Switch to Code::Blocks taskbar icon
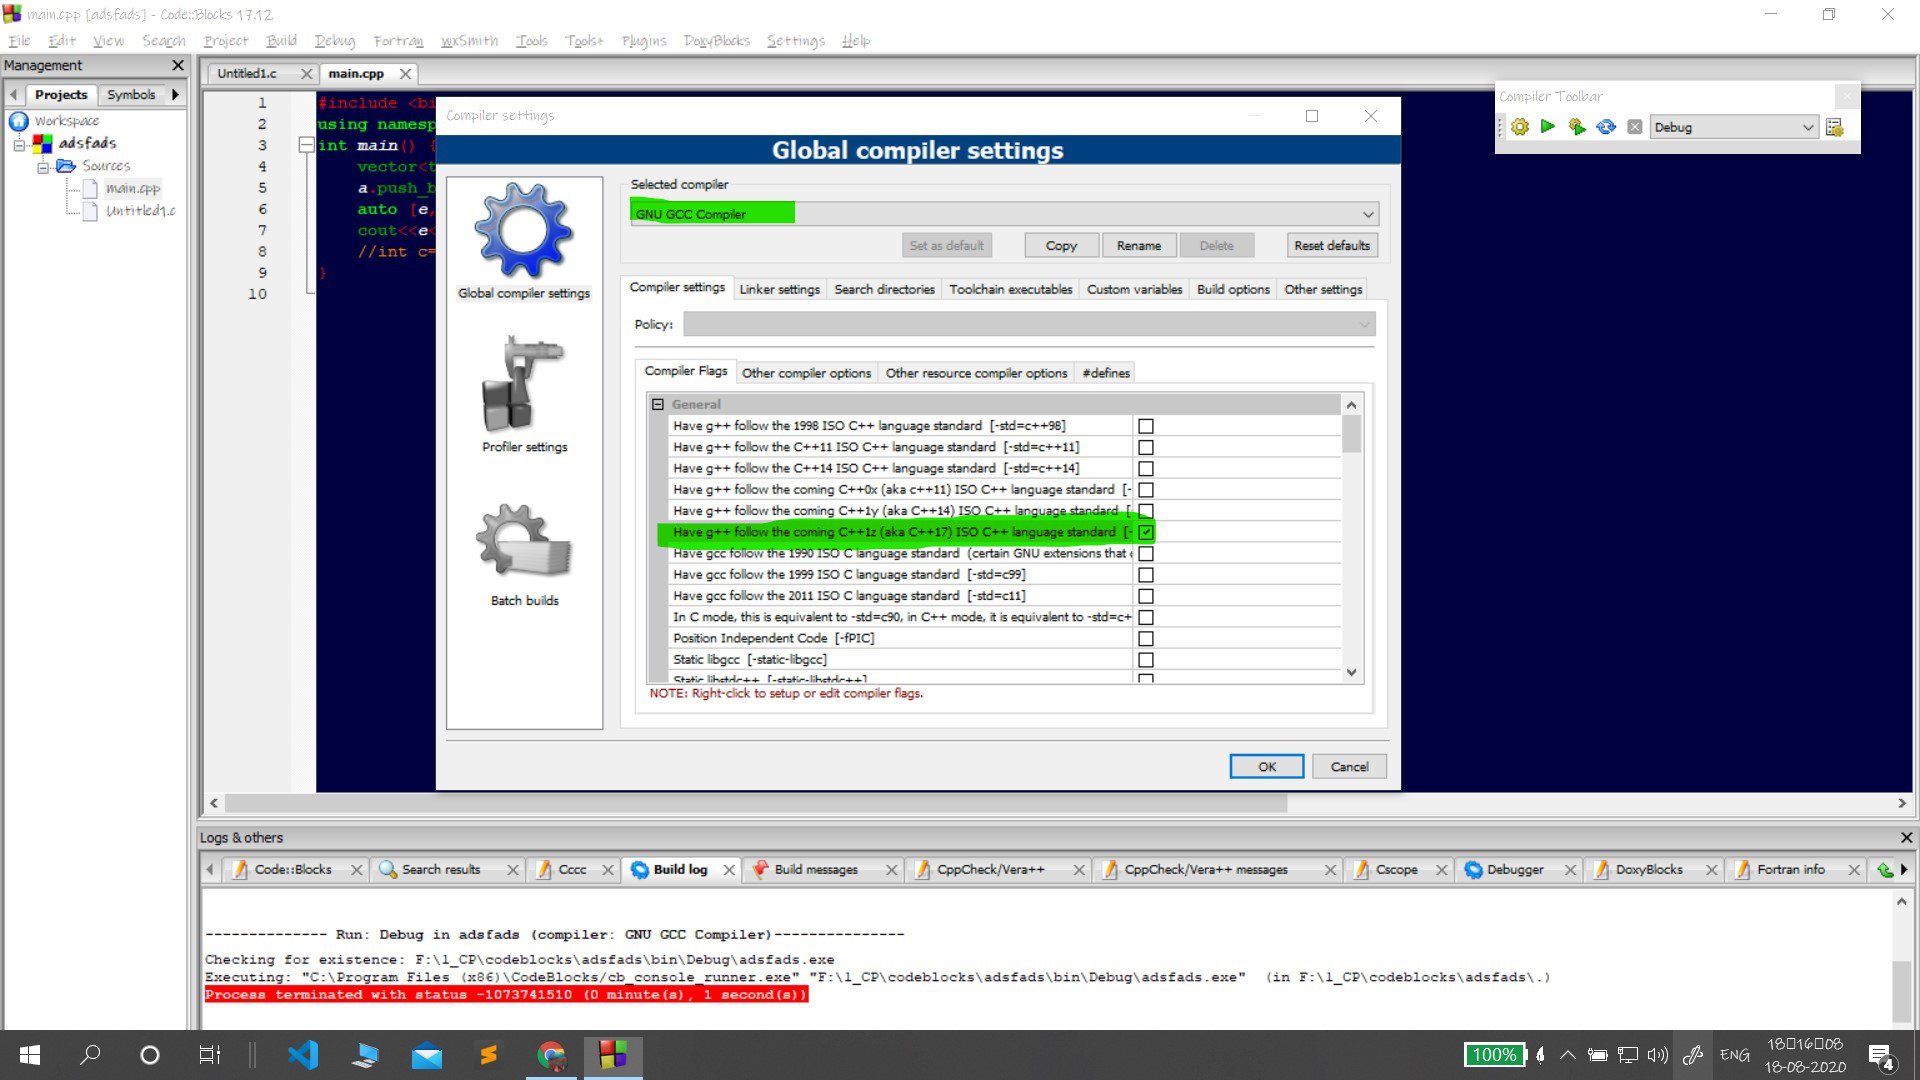 tap(613, 1055)
